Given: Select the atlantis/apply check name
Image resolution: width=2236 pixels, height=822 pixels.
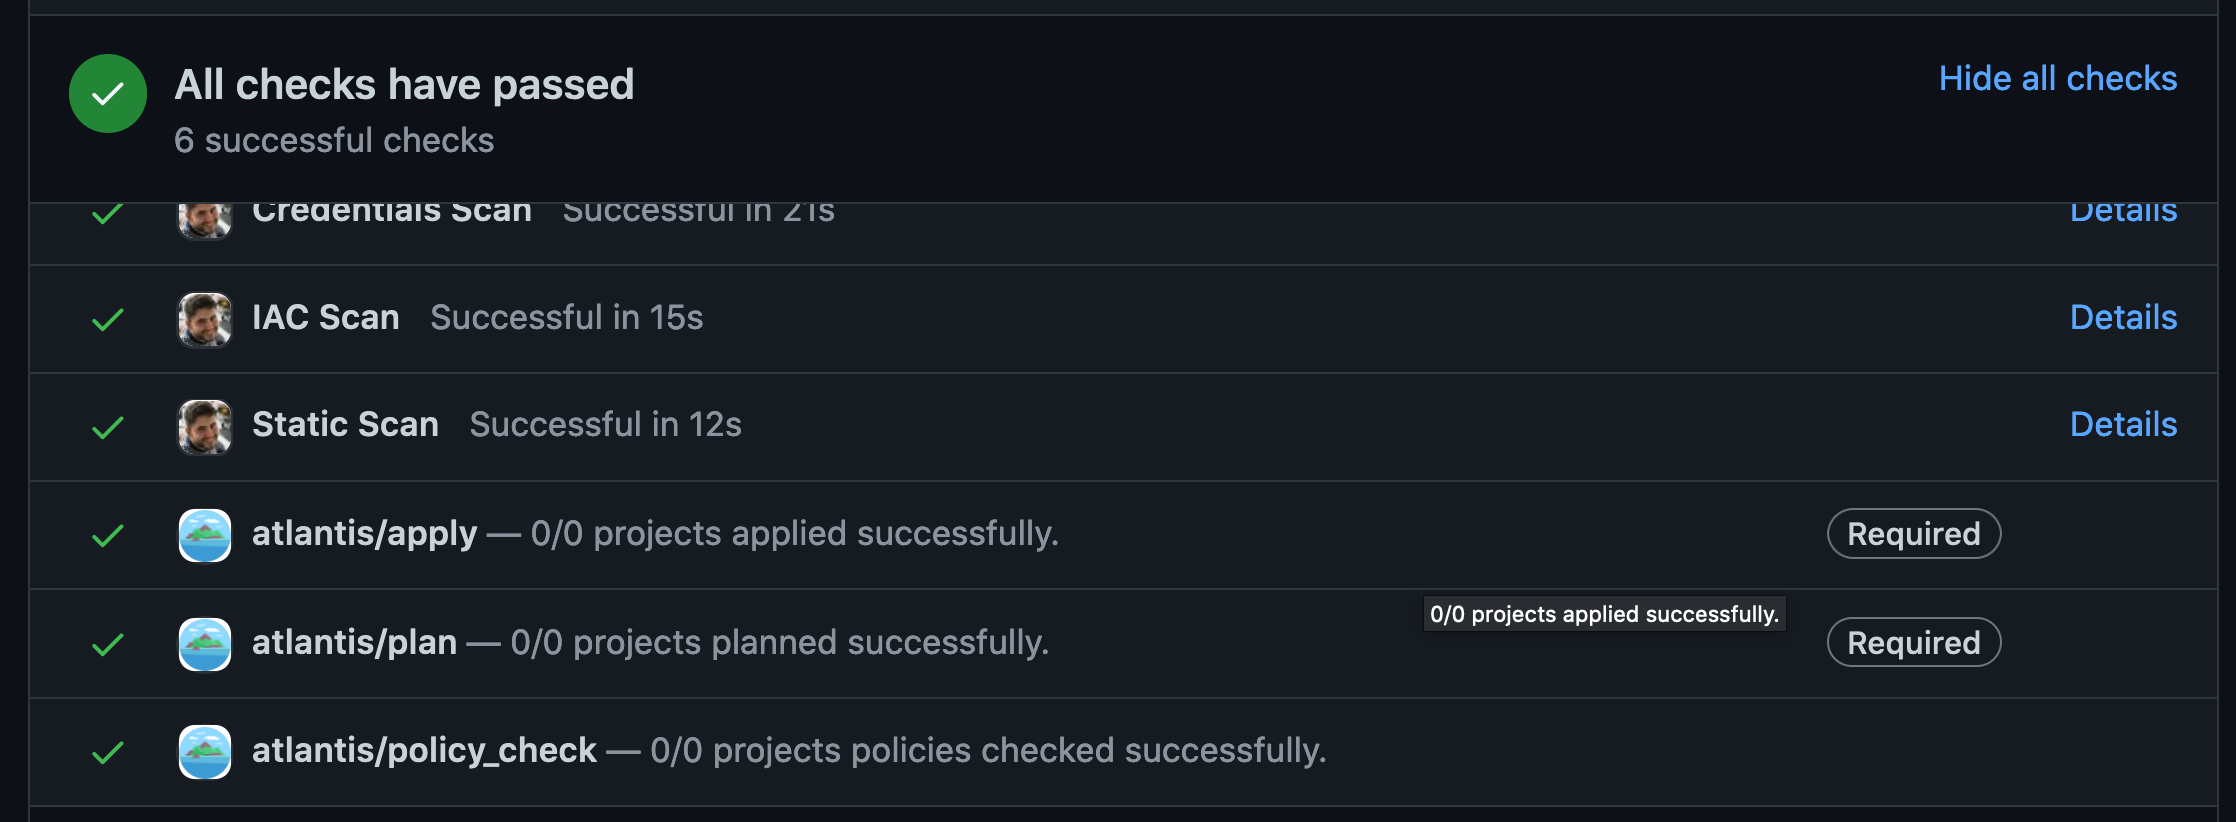Looking at the screenshot, I should tap(364, 534).
